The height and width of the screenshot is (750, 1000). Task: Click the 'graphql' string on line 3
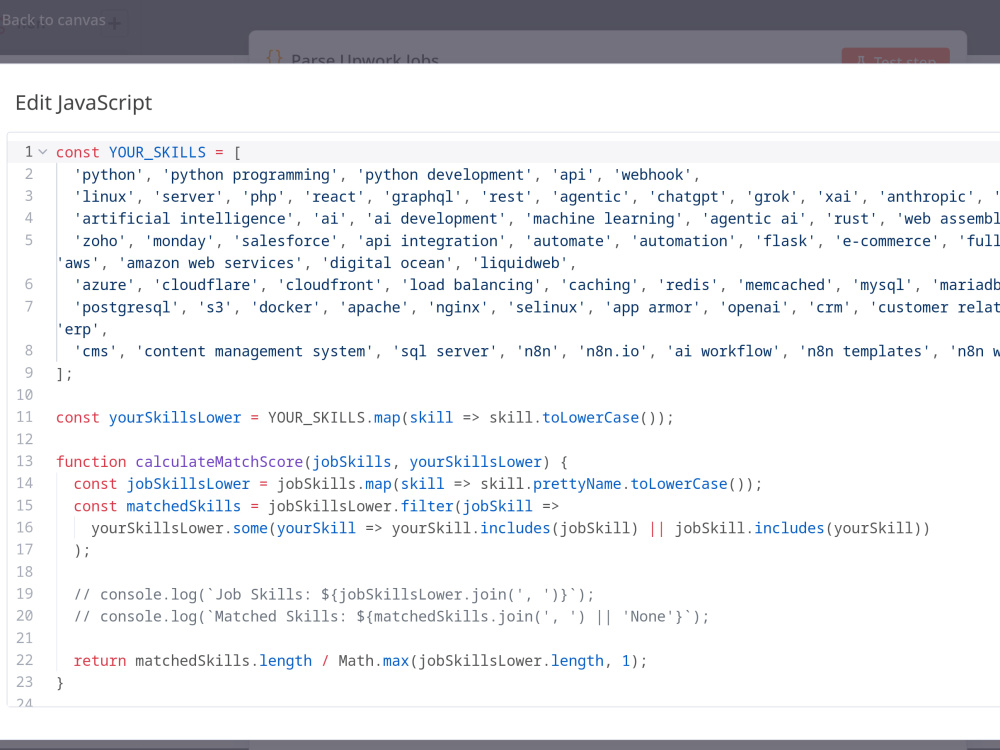pos(423,197)
